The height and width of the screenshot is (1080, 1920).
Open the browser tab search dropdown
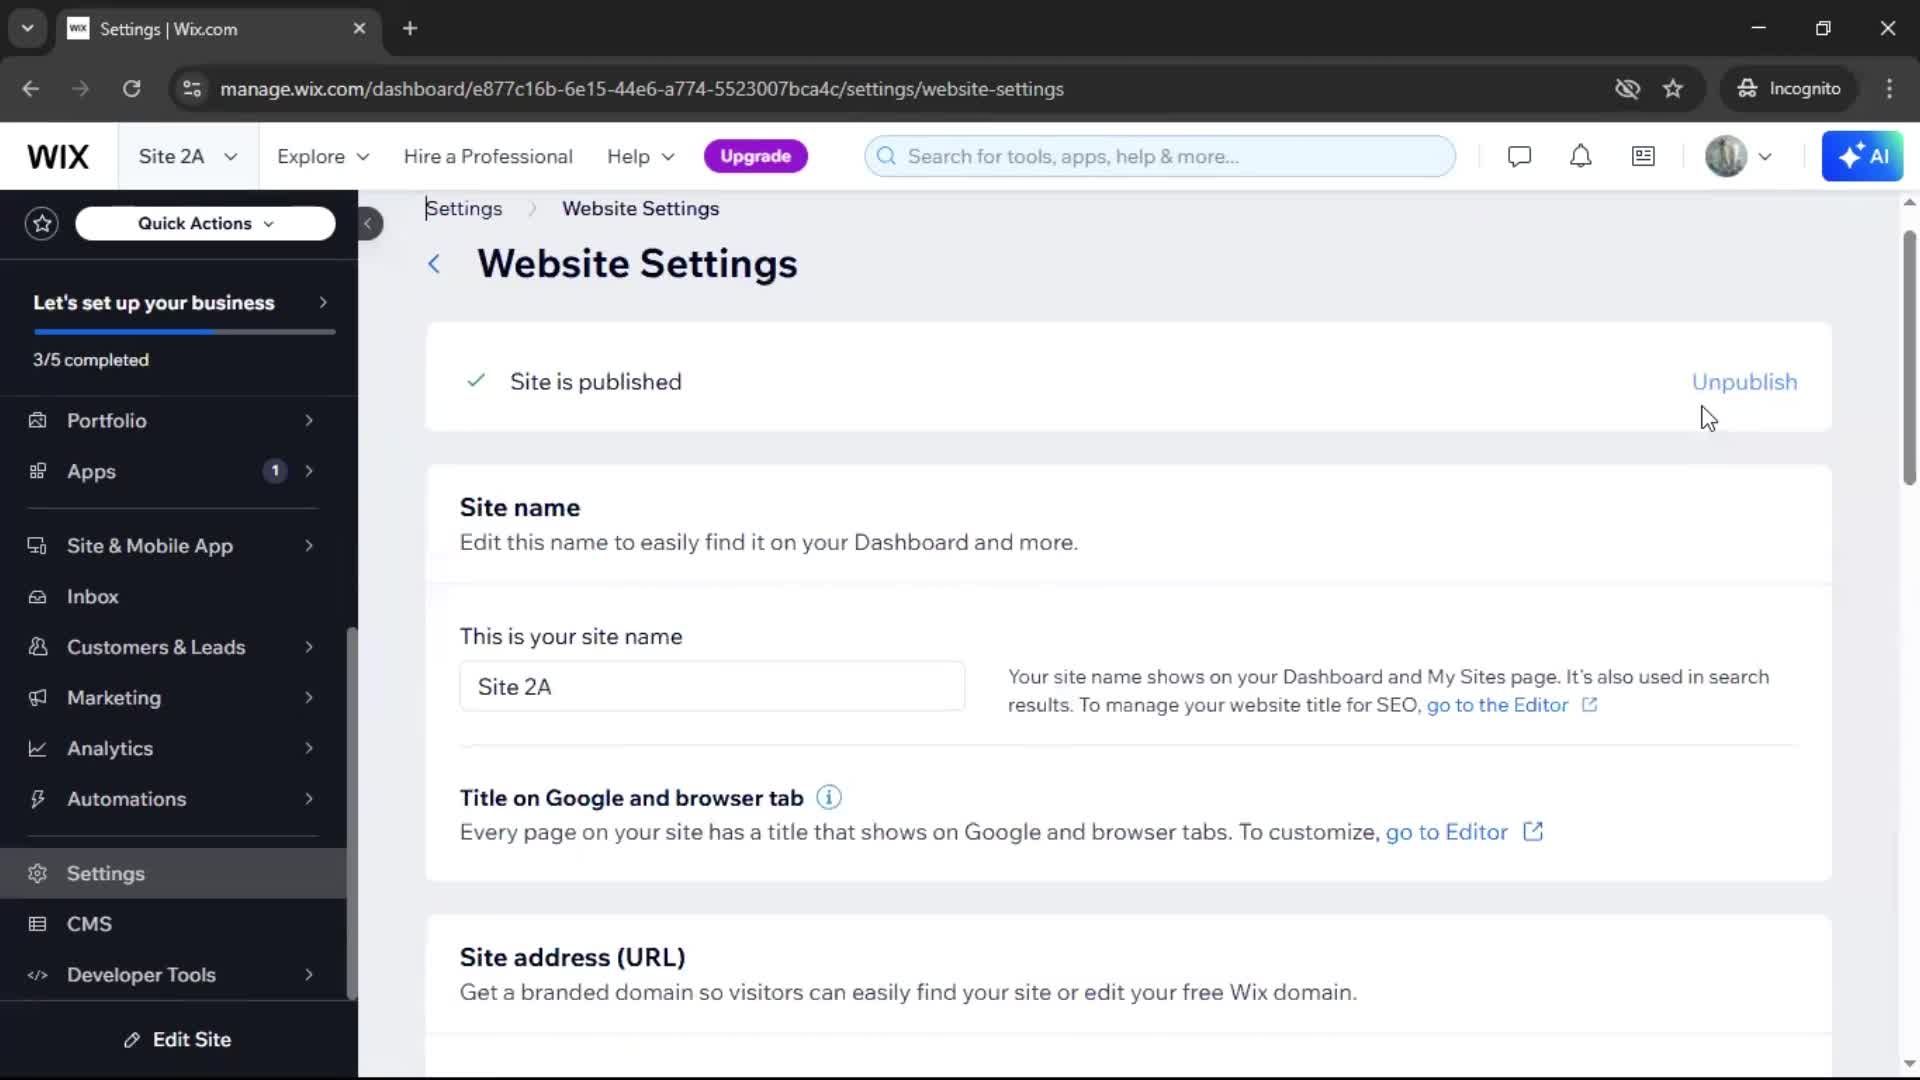click(27, 28)
